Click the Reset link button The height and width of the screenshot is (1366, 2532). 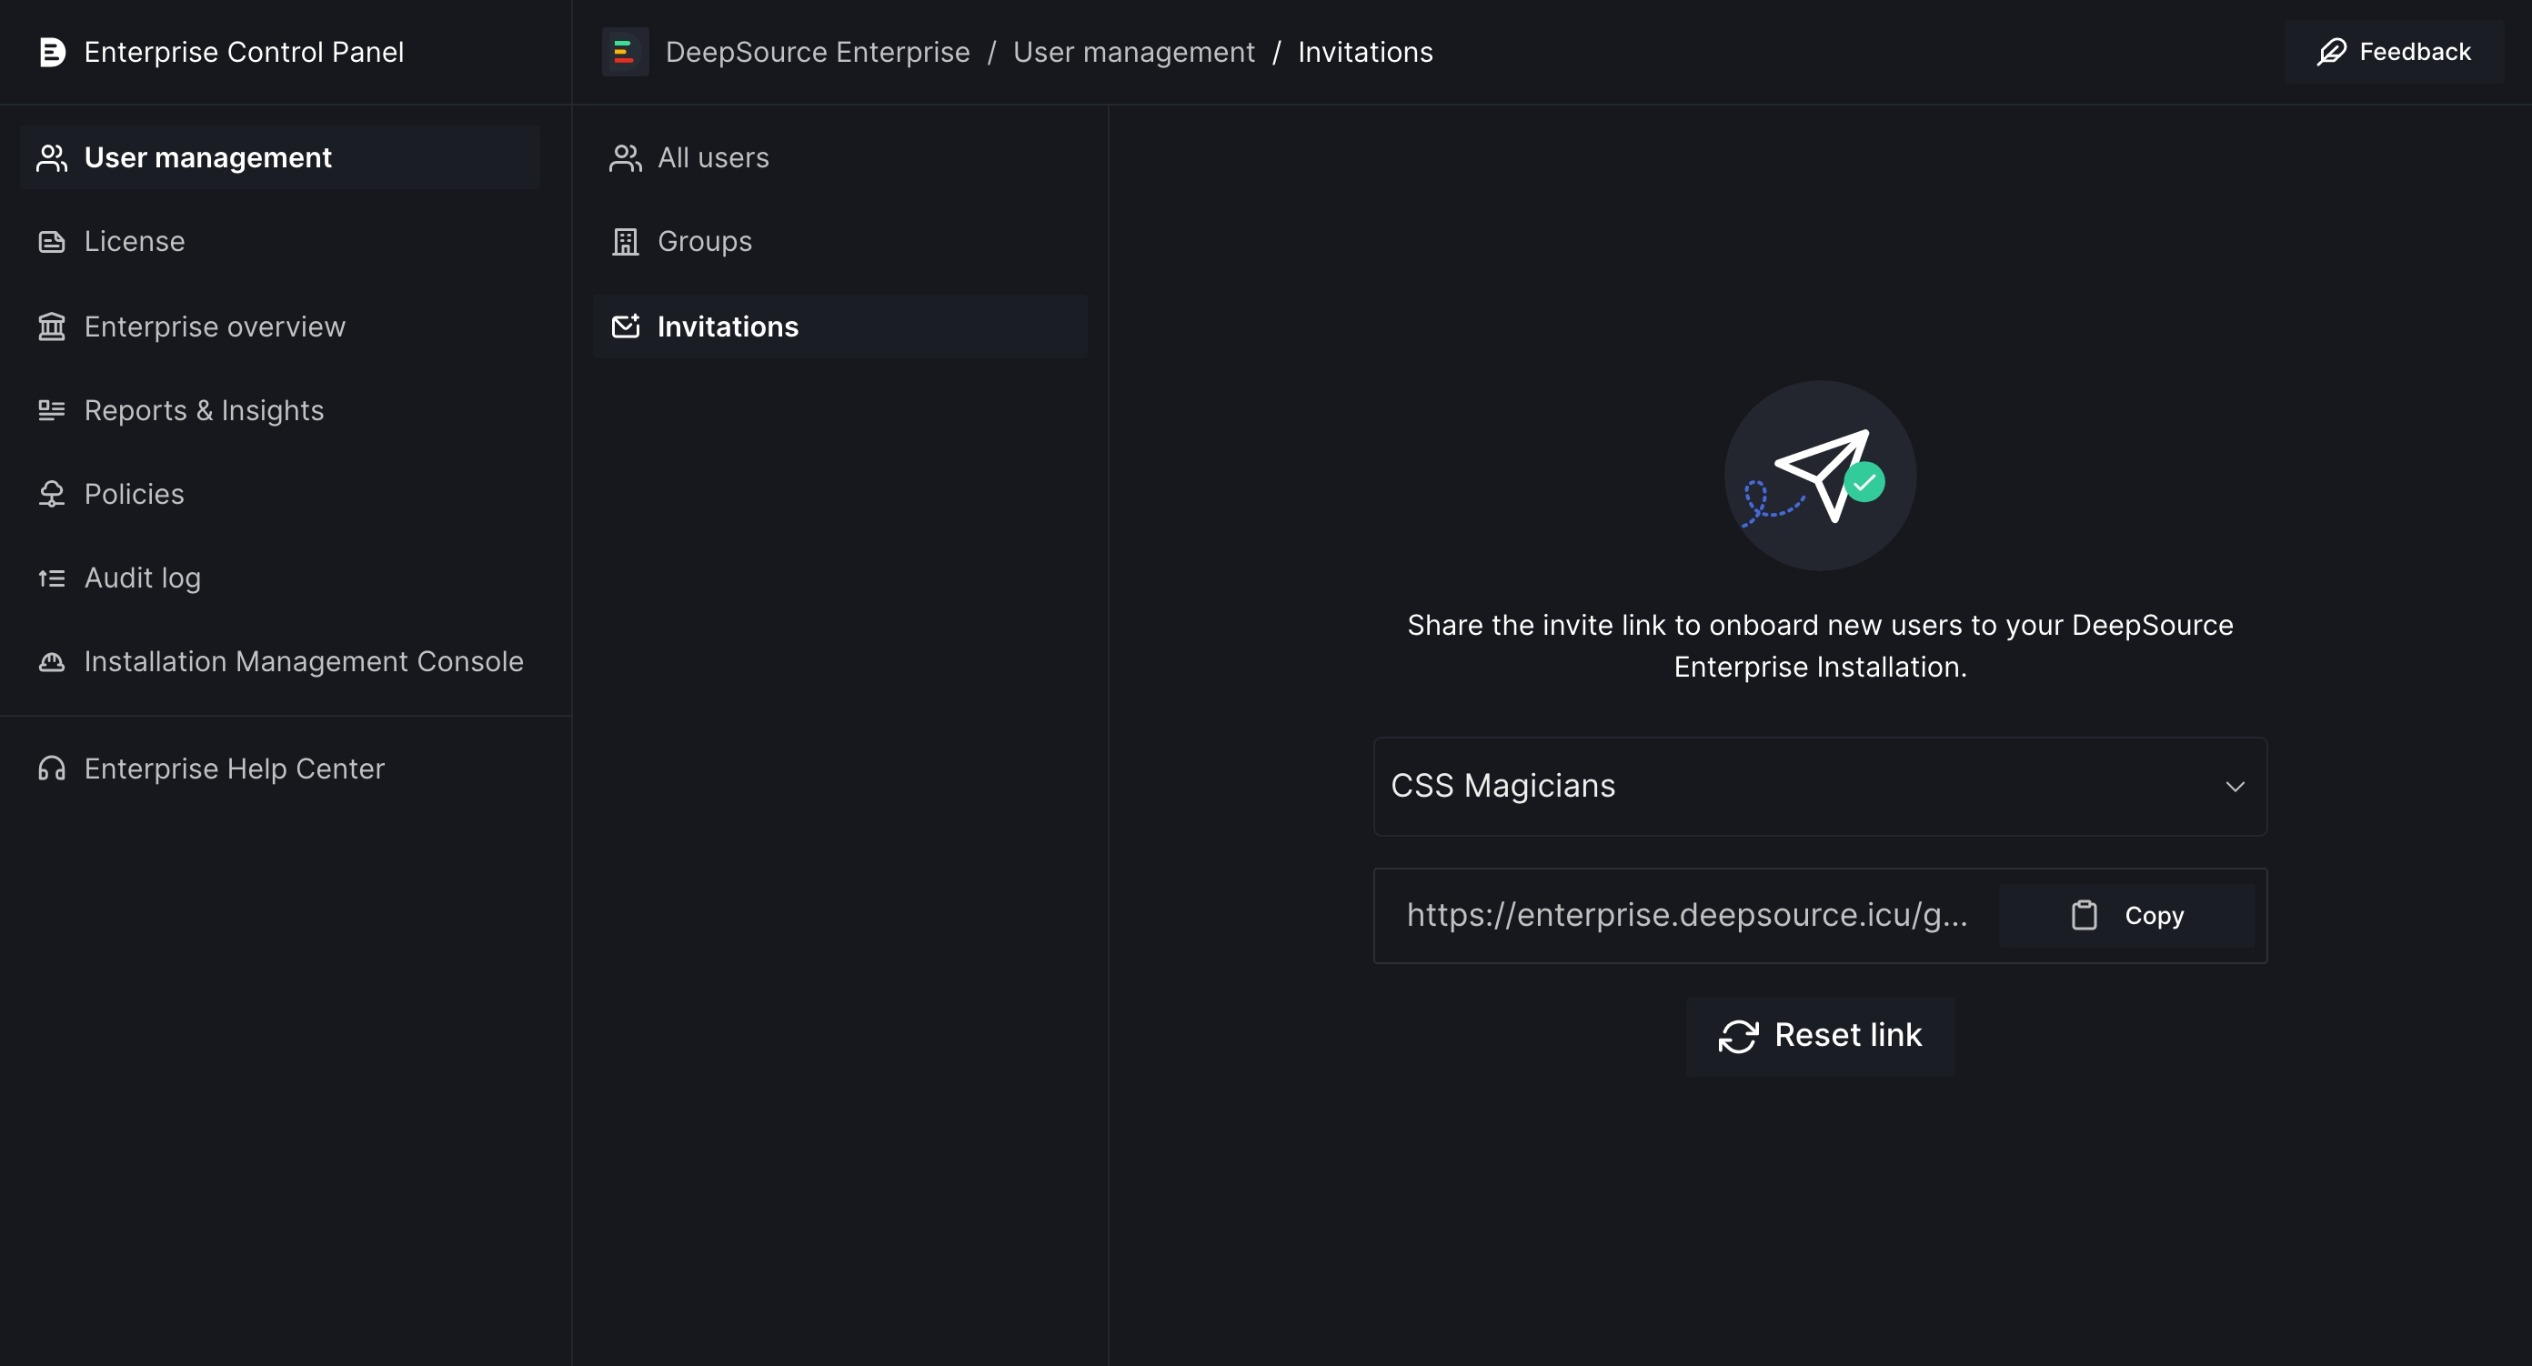click(x=1818, y=1035)
